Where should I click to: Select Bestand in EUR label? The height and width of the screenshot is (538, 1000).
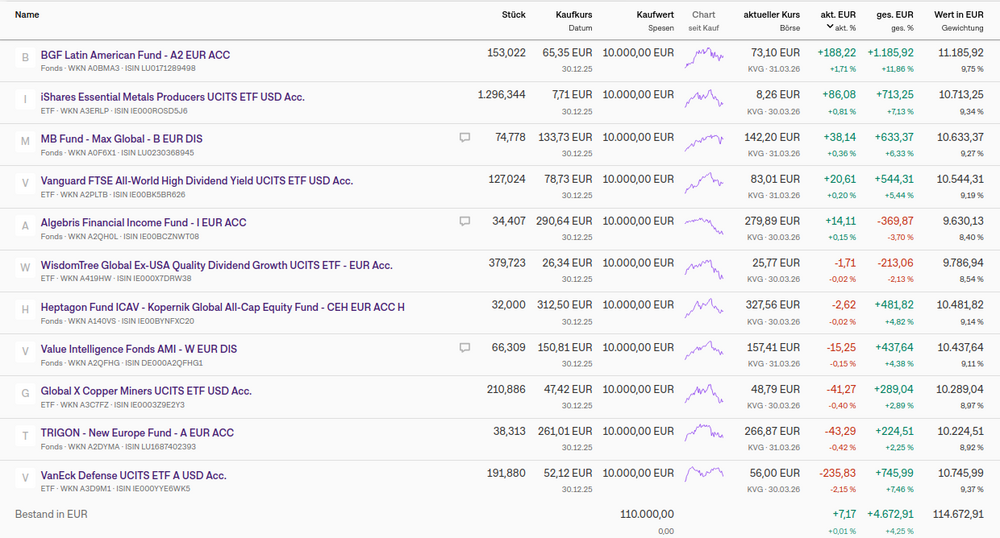click(51, 514)
